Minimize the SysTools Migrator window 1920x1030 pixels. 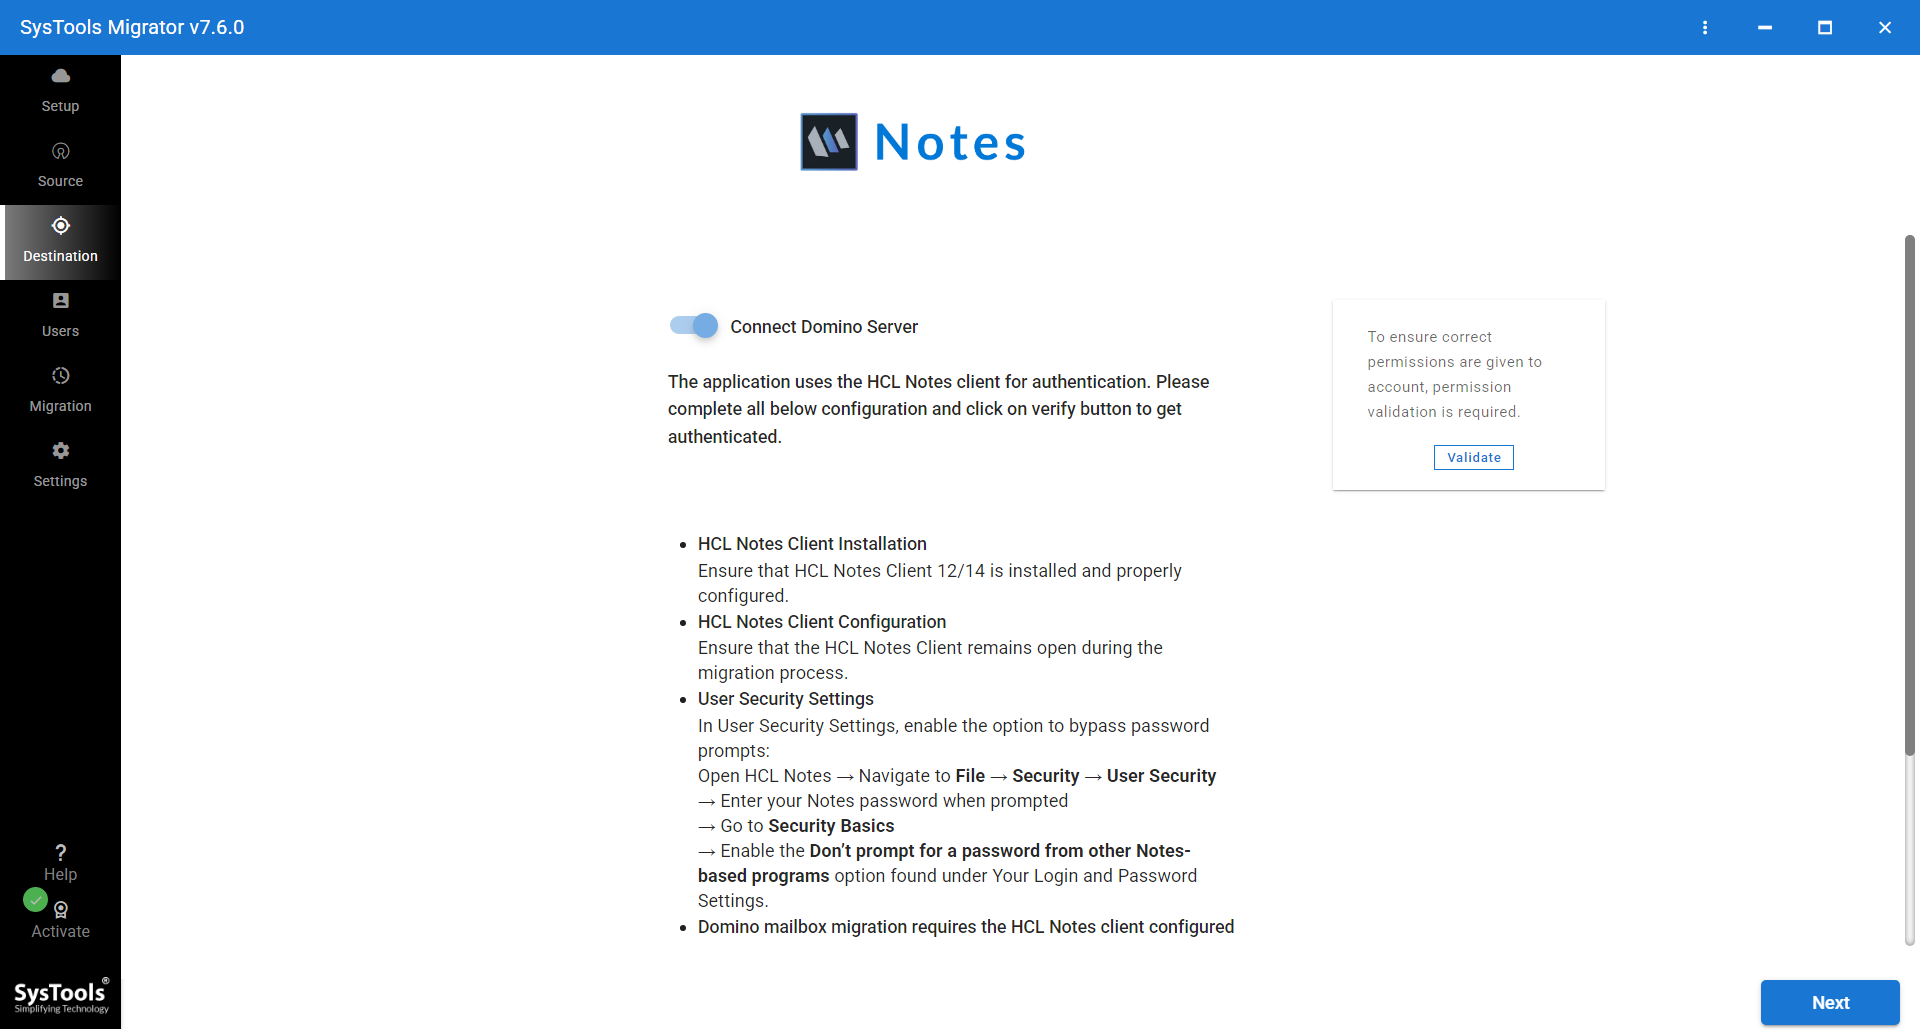1765,27
